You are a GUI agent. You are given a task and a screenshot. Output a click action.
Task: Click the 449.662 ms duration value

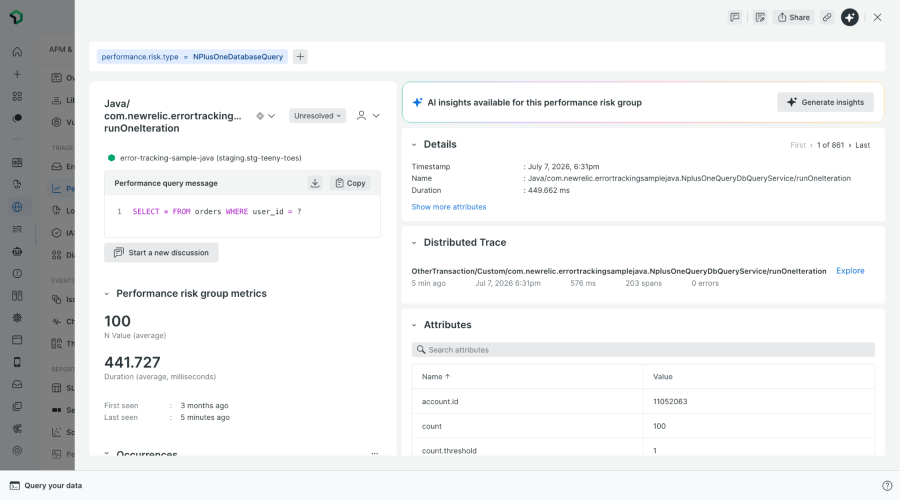[x=549, y=190]
